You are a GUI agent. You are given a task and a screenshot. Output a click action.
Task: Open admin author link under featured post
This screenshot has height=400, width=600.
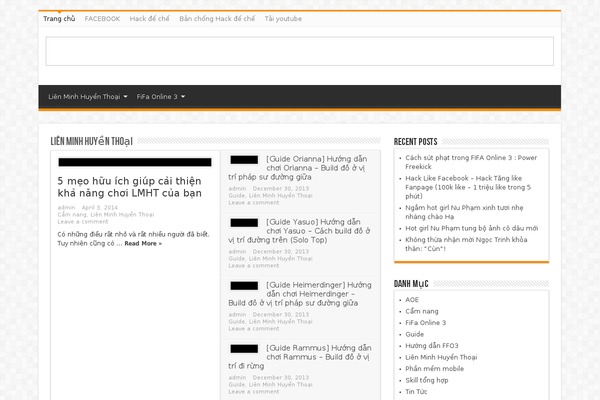pyautogui.click(x=66, y=207)
